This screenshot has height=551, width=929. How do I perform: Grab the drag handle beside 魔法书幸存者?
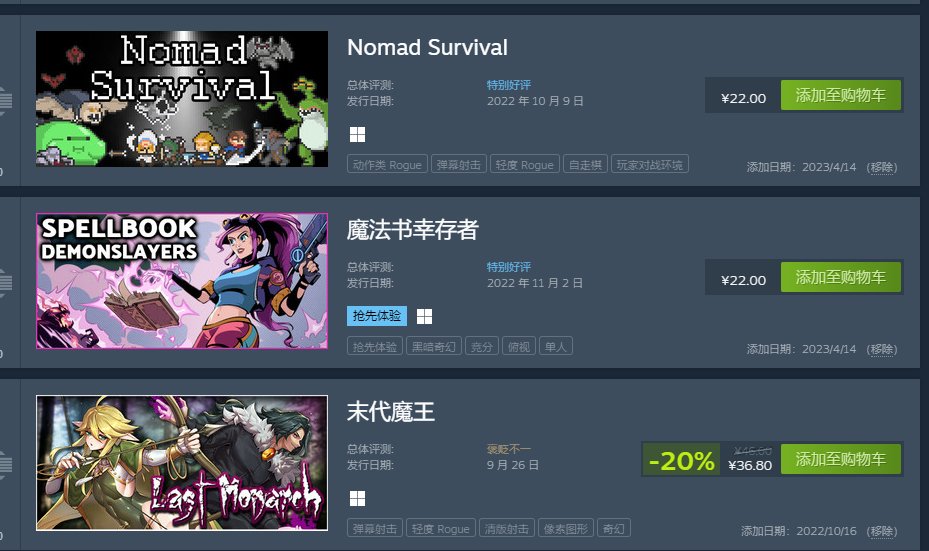pos(5,282)
